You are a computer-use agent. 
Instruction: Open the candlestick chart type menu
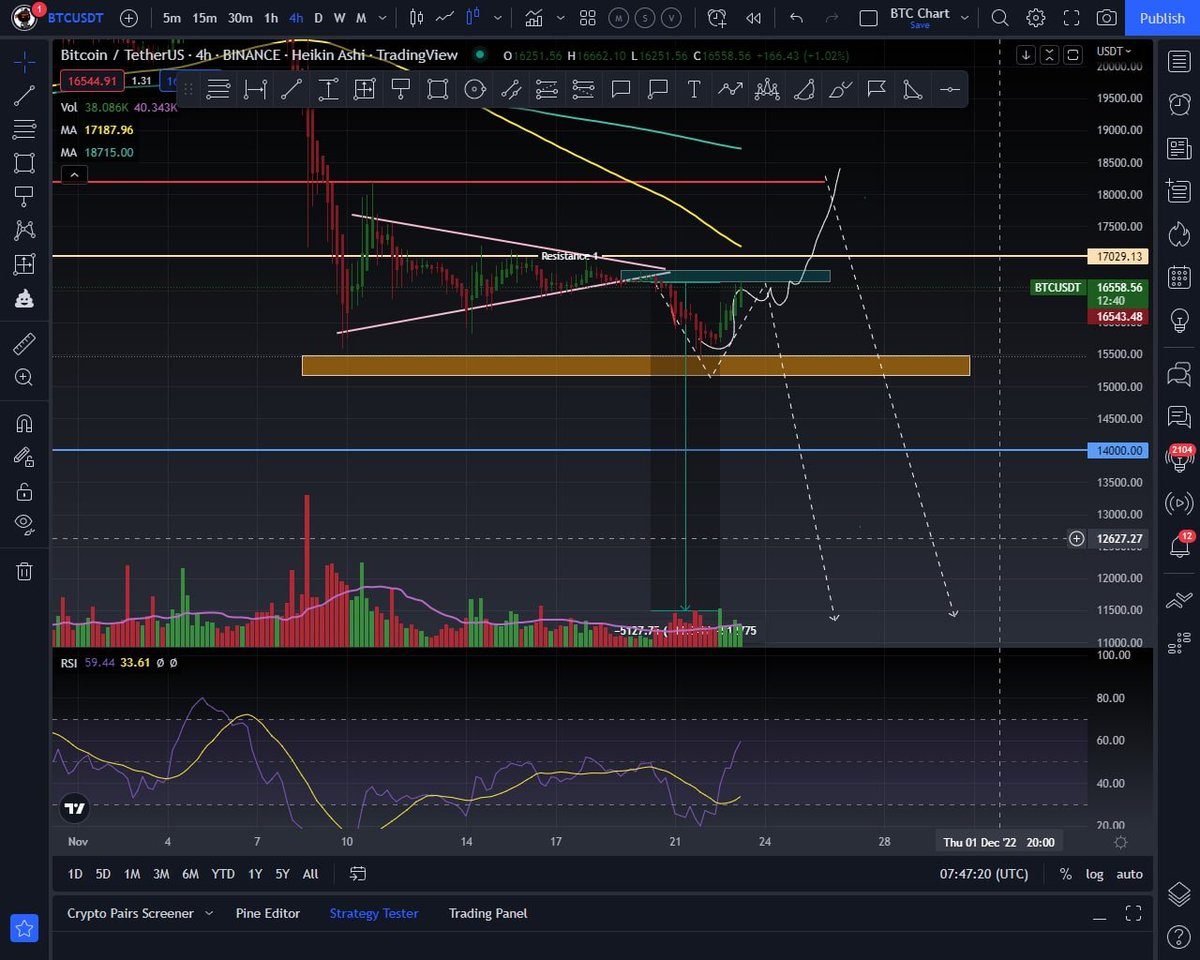click(417, 18)
